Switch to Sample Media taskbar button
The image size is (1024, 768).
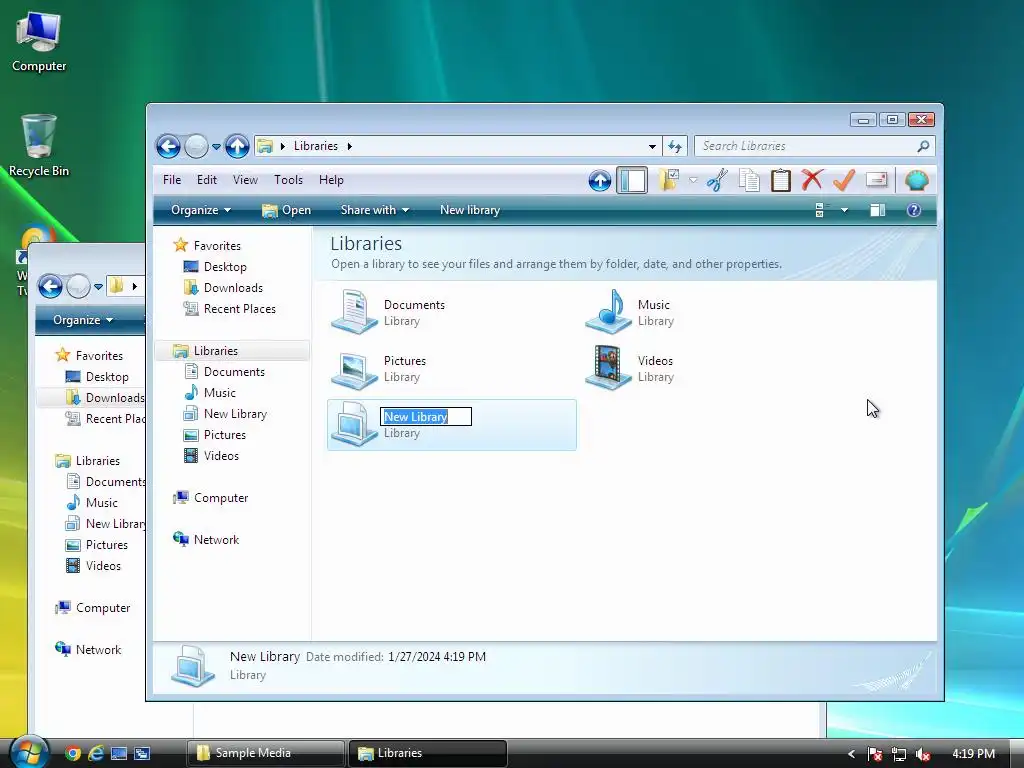click(x=266, y=753)
